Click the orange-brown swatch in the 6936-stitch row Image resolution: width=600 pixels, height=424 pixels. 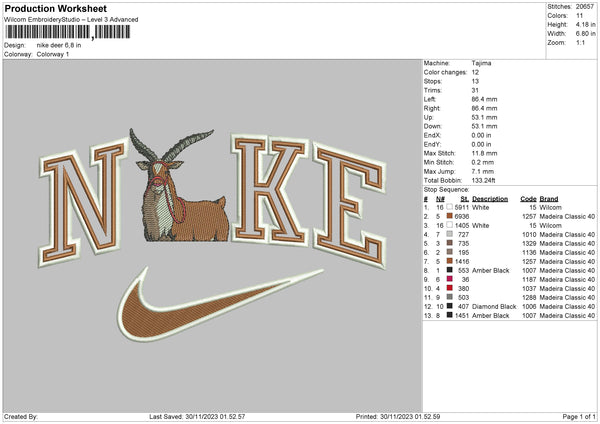(x=449, y=216)
